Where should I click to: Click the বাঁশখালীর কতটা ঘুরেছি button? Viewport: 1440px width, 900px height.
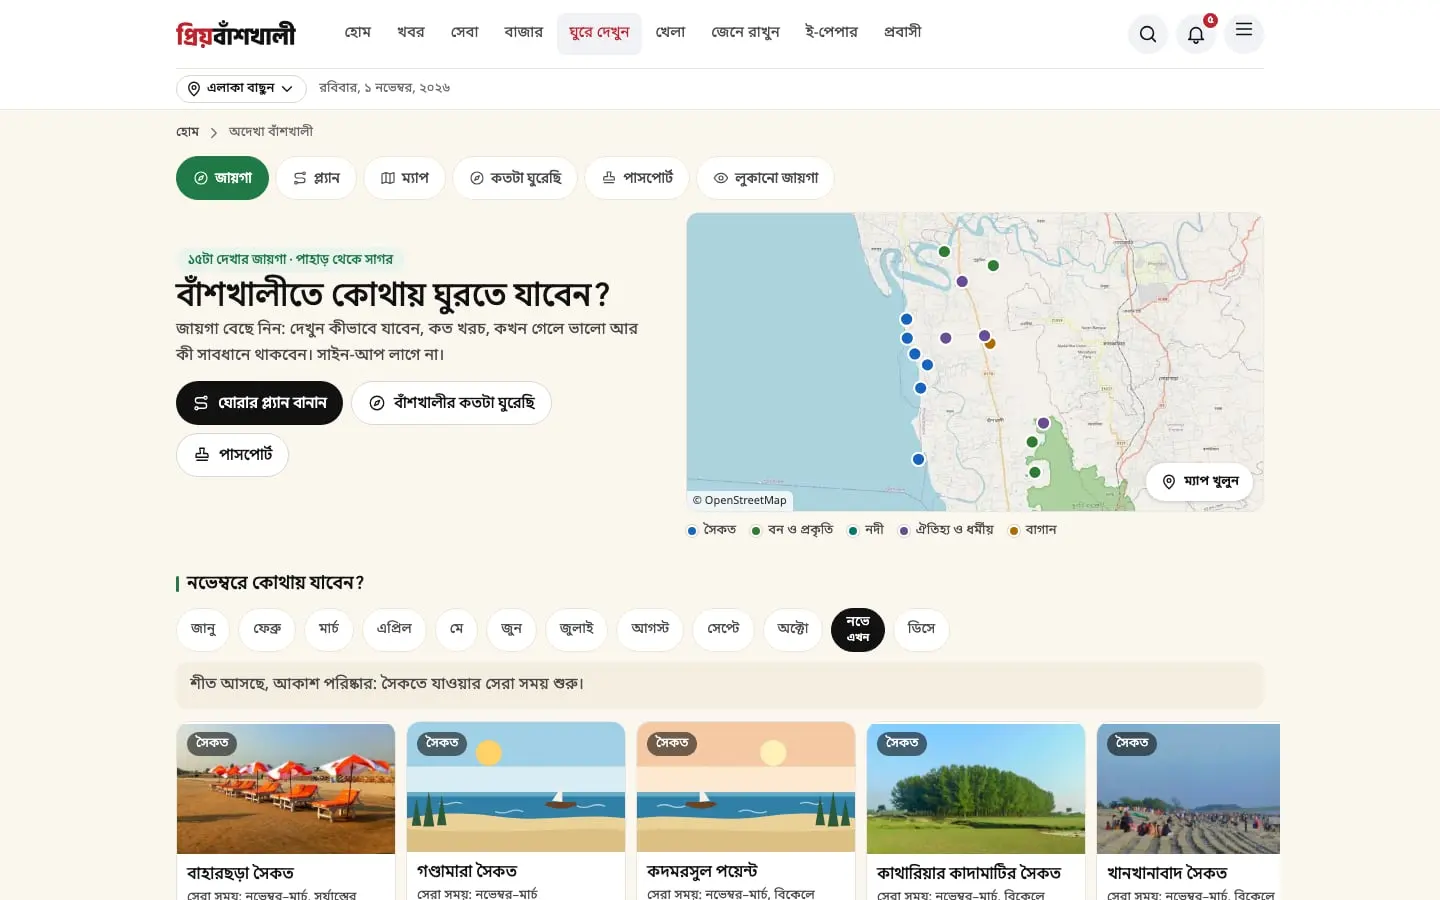[451, 403]
